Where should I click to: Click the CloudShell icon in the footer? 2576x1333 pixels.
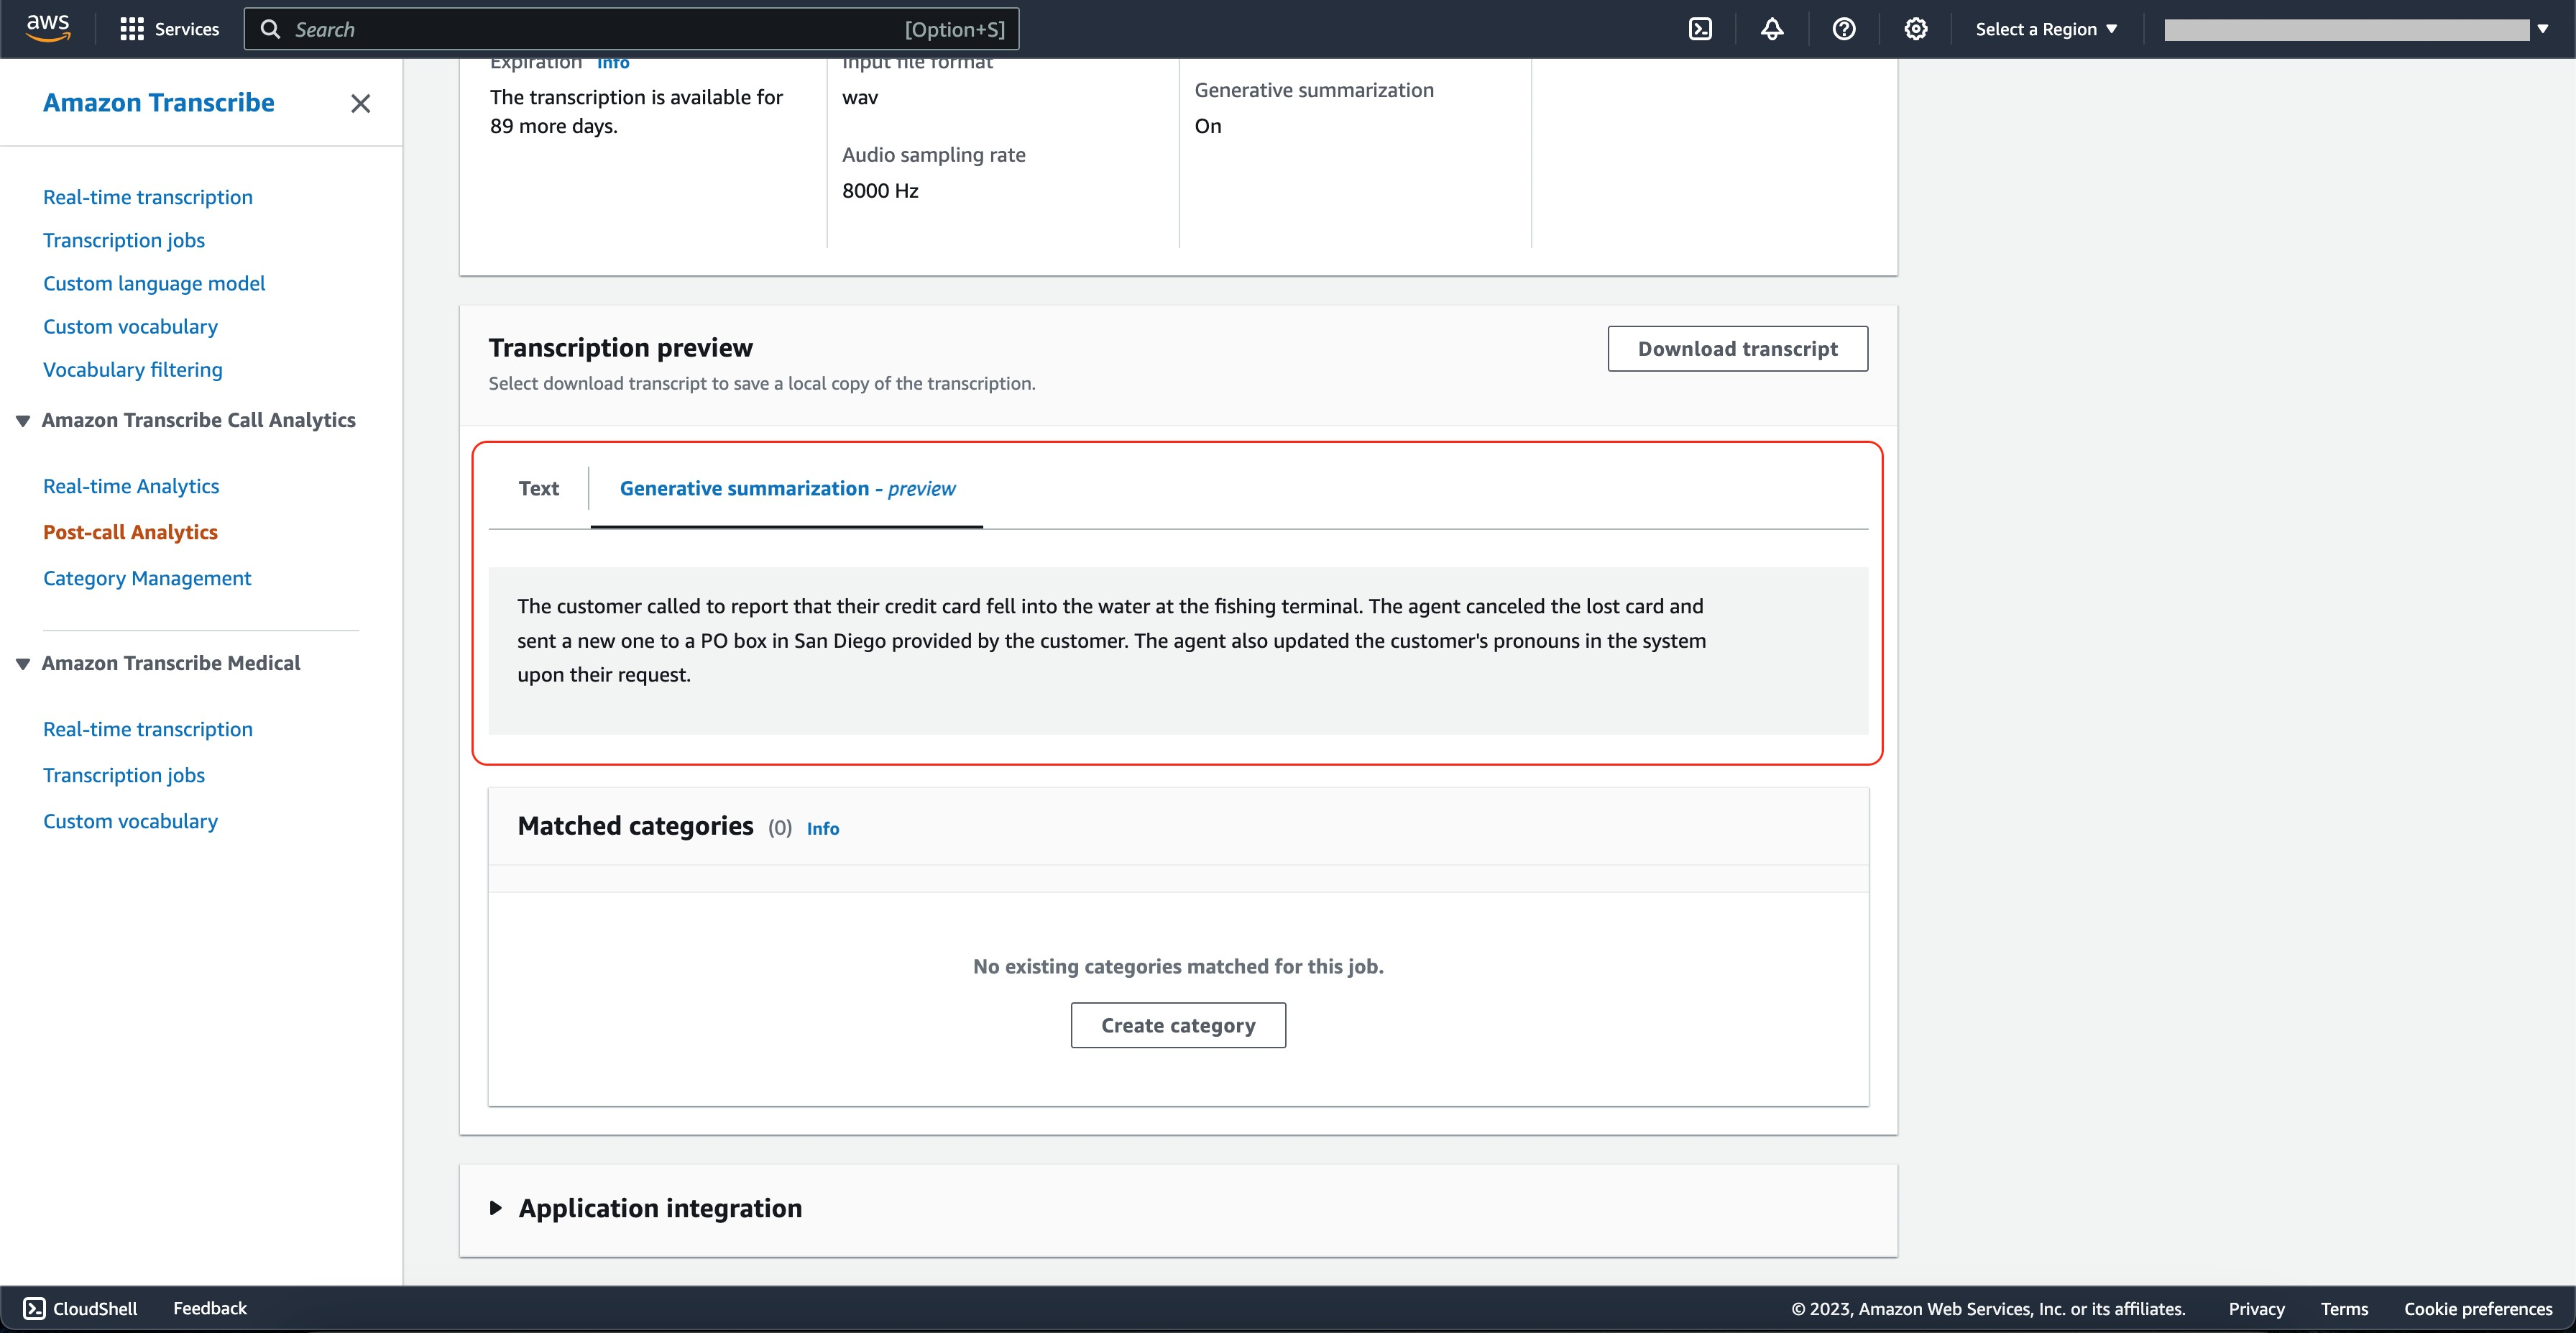point(34,1308)
